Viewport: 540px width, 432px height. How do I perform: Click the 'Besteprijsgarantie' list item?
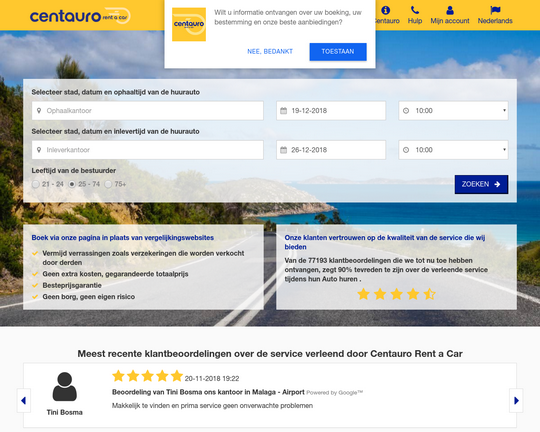(72, 285)
